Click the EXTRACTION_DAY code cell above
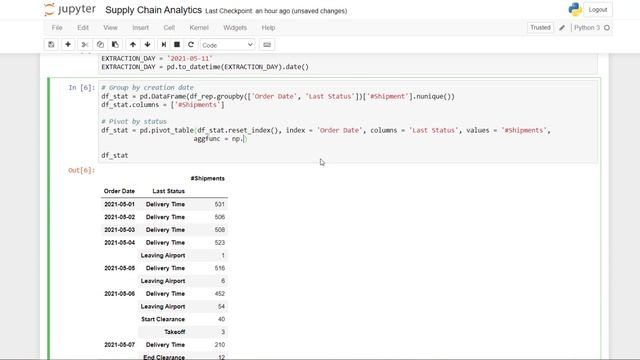The width and height of the screenshot is (640, 360). click(x=348, y=63)
